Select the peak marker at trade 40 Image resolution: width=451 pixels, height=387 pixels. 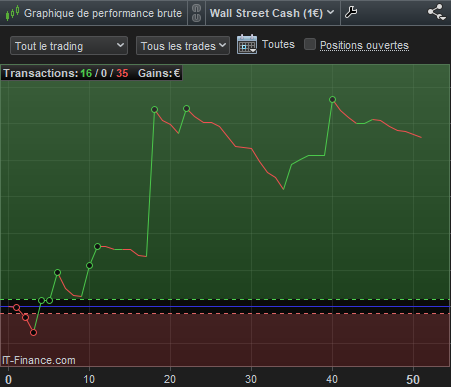(332, 99)
